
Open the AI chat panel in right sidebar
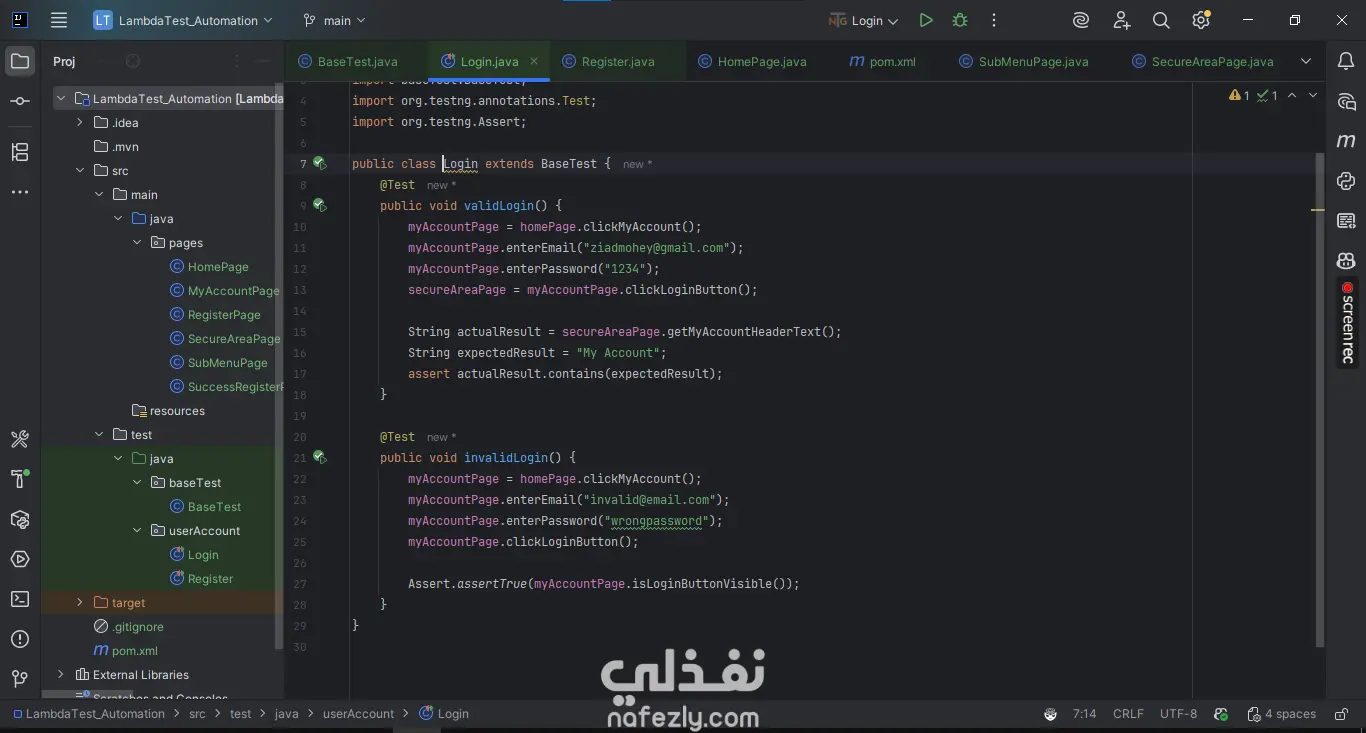coord(1346,102)
